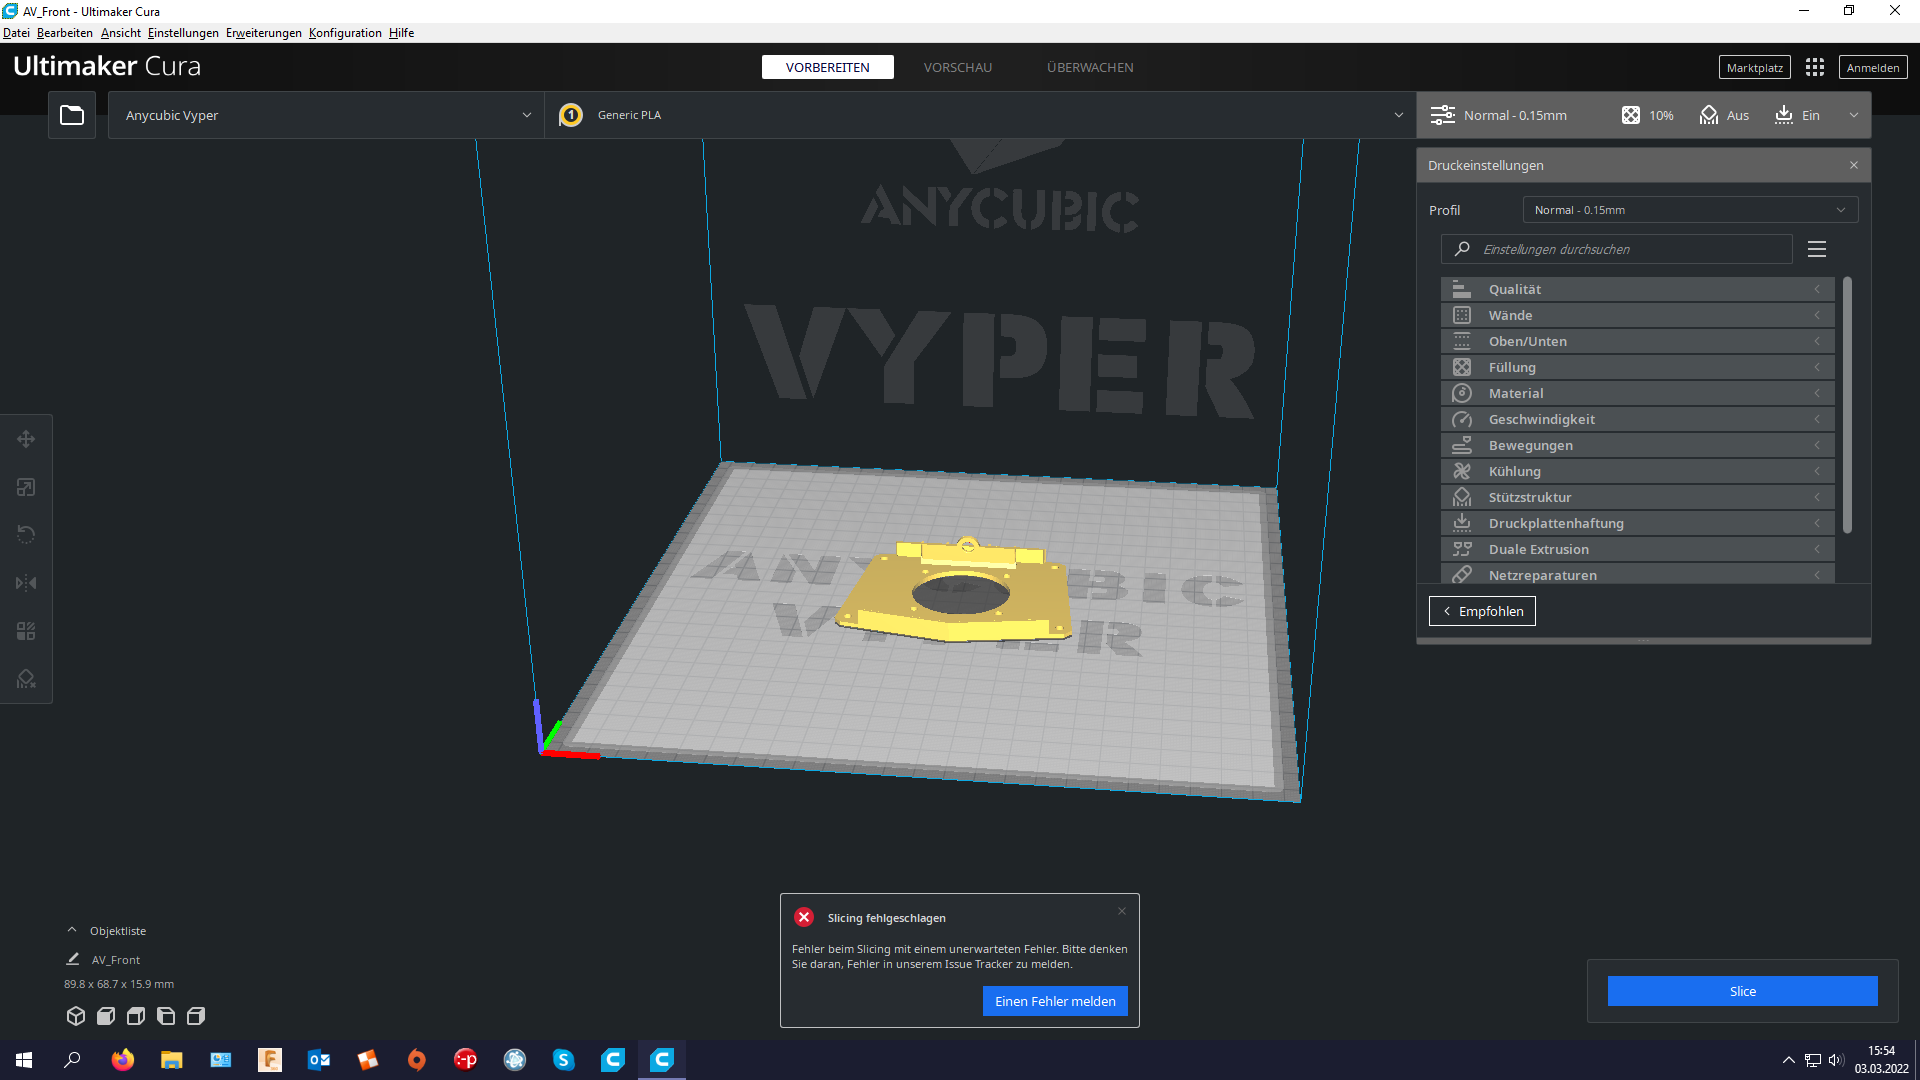The image size is (1920, 1080).
Task: Activate the Support Blocker tool
Action: tap(25, 678)
